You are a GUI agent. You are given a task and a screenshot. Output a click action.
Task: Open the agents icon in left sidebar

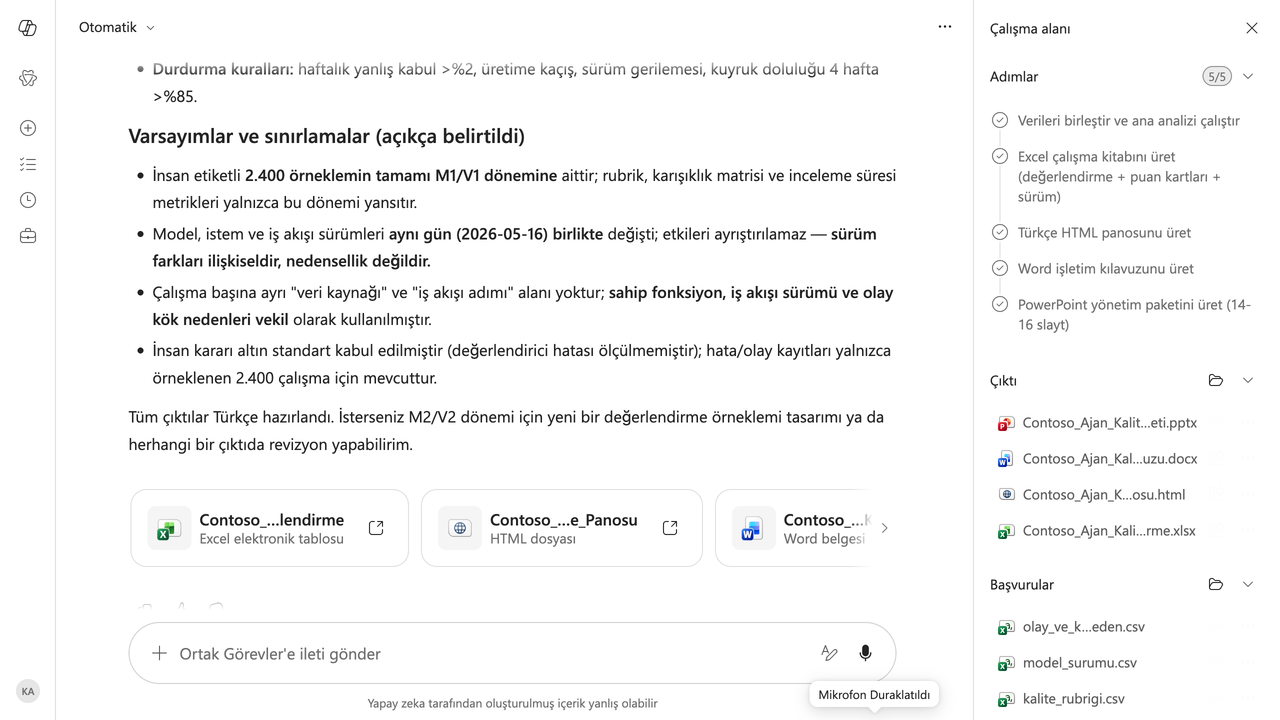click(28, 79)
